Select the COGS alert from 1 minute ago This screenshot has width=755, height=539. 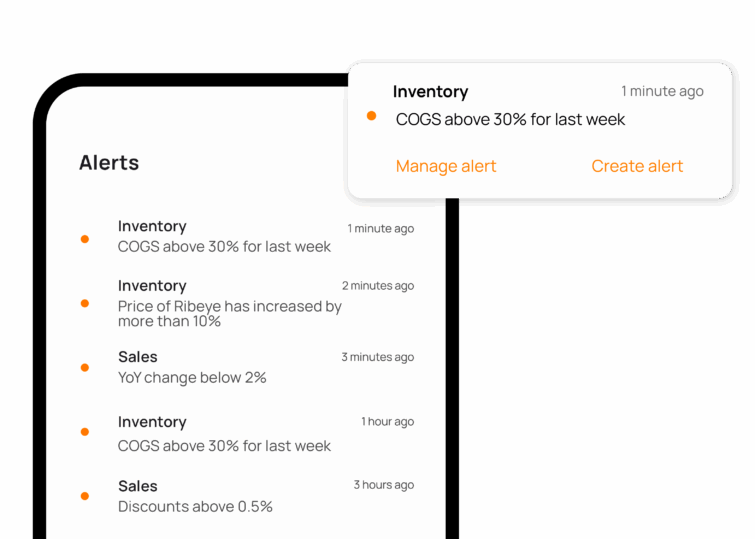pos(224,246)
